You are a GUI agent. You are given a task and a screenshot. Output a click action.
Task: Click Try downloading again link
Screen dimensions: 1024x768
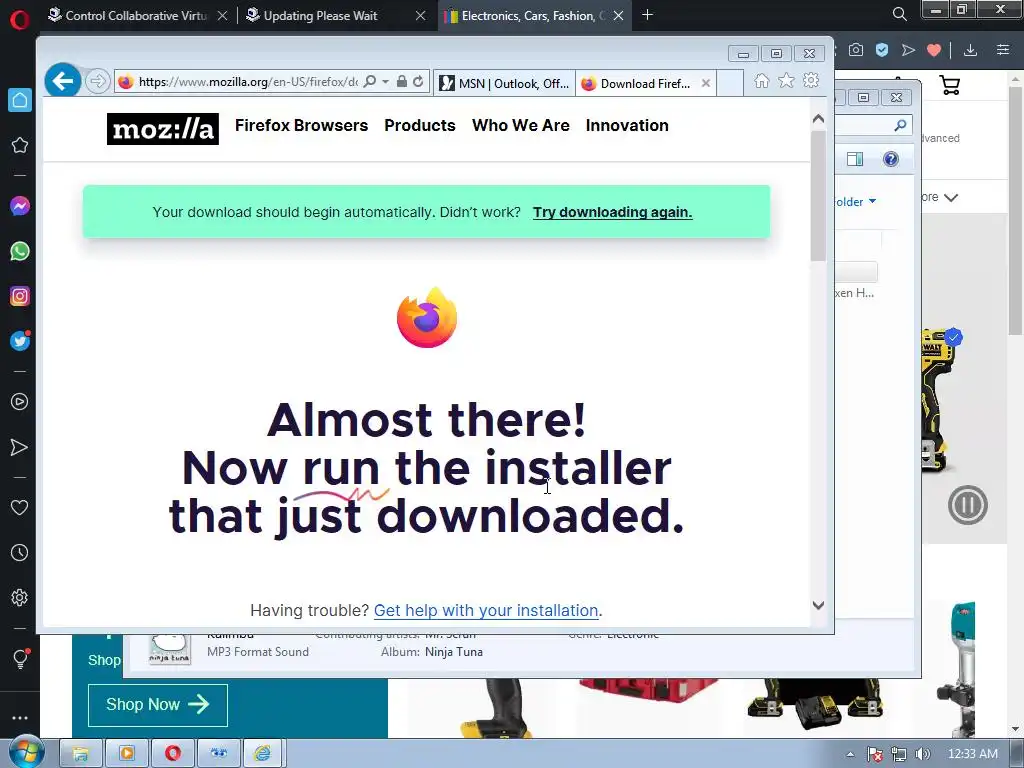[x=613, y=212]
